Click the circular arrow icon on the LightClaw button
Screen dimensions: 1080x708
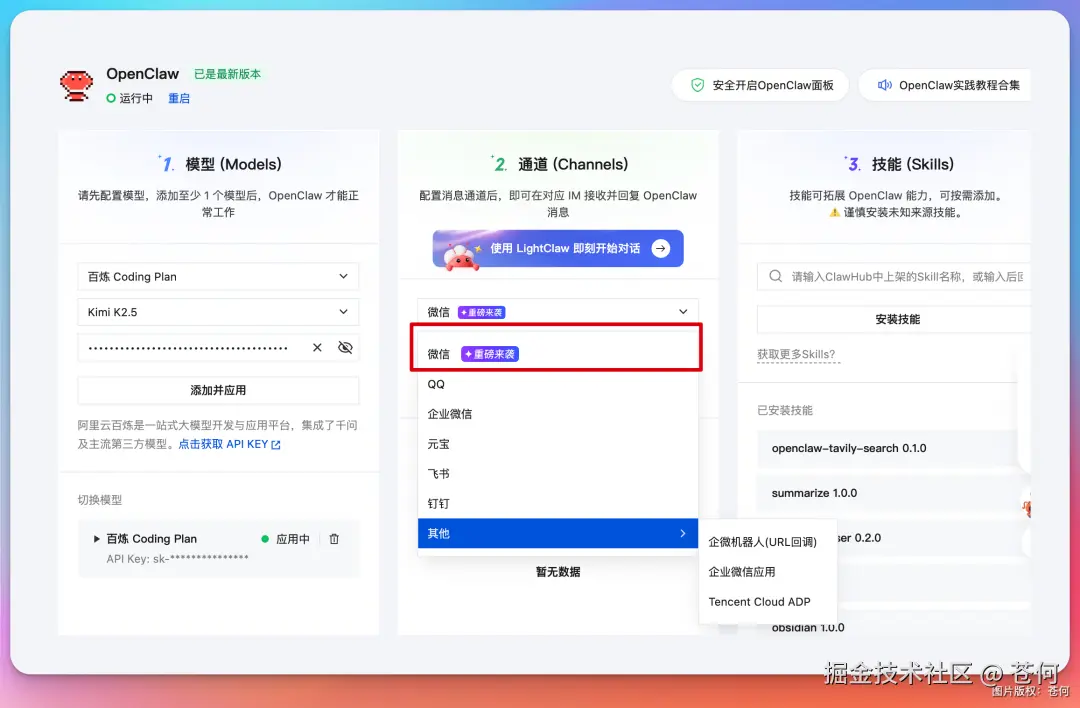tap(658, 247)
